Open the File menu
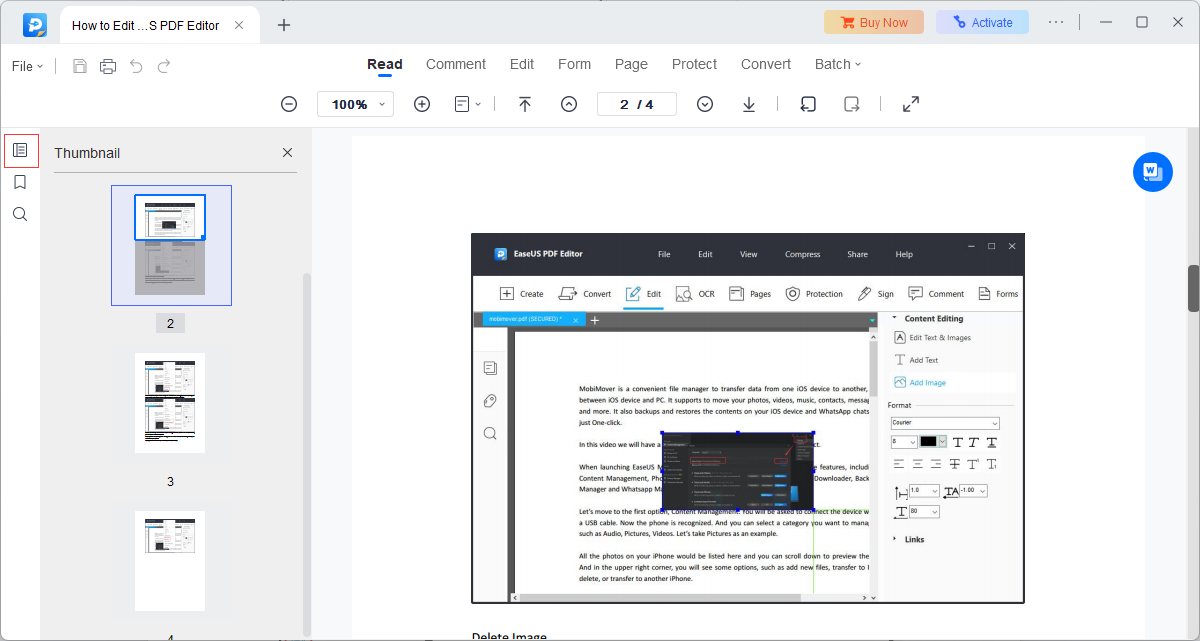This screenshot has width=1200, height=641. (28, 66)
